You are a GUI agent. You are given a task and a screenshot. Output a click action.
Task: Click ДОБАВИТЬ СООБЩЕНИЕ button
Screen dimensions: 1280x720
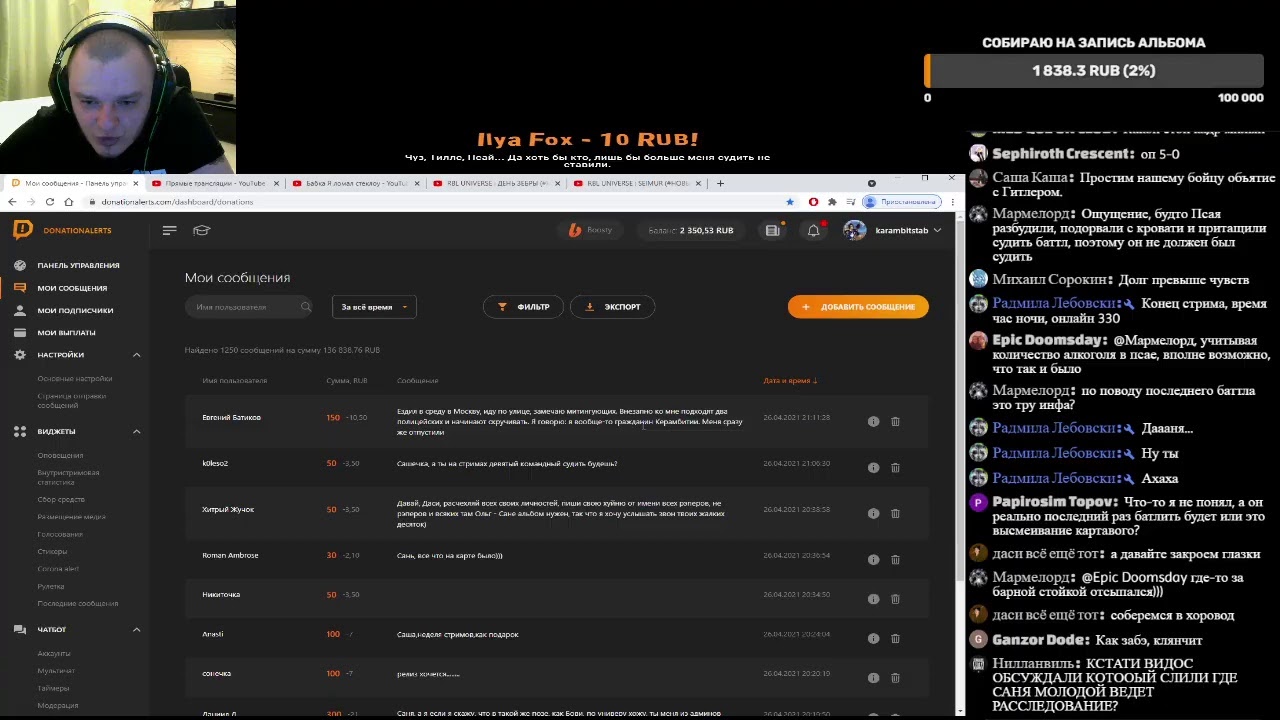pos(858,307)
